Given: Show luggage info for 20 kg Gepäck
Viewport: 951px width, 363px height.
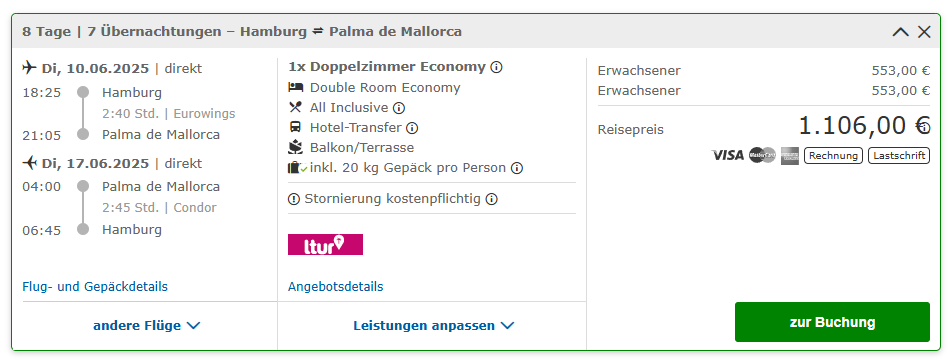Looking at the screenshot, I should (516, 168).
